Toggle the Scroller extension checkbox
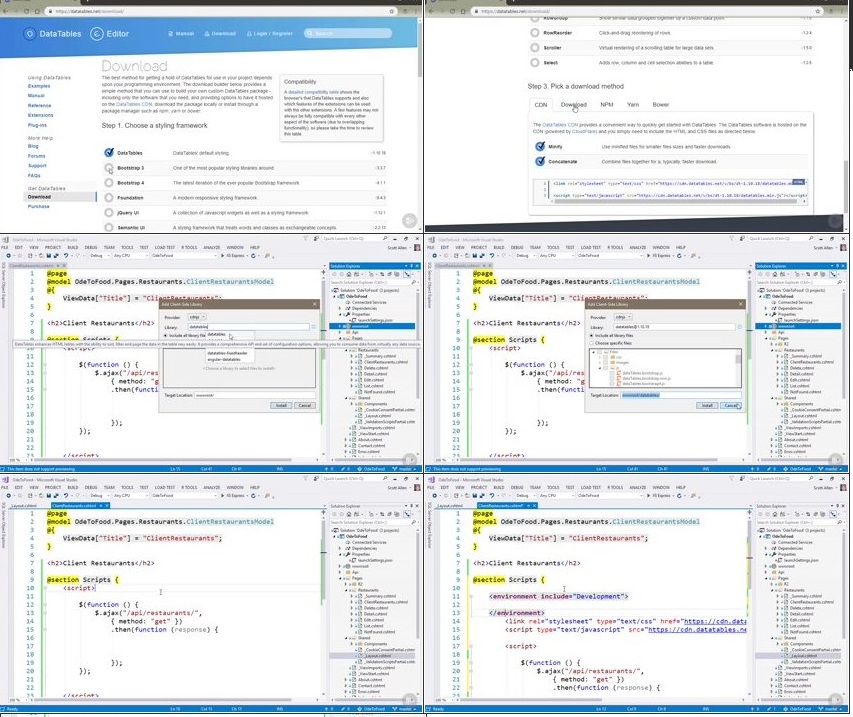Viewport: 853px width, 717px height. tap(535, 48)
